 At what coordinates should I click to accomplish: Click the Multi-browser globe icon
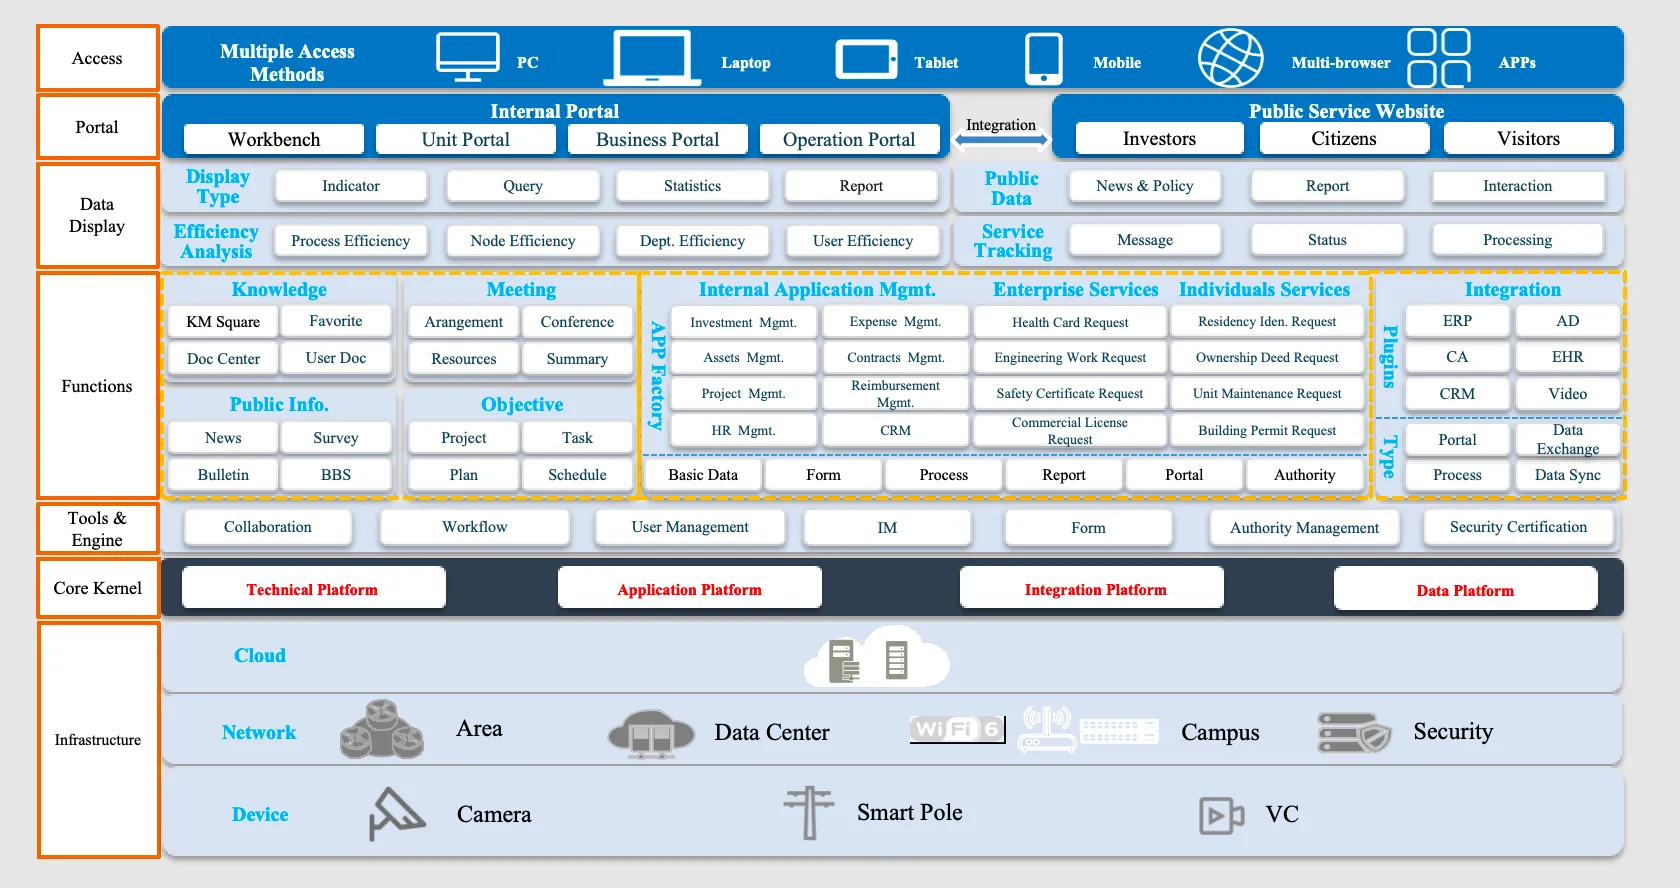click(1230, 58)
